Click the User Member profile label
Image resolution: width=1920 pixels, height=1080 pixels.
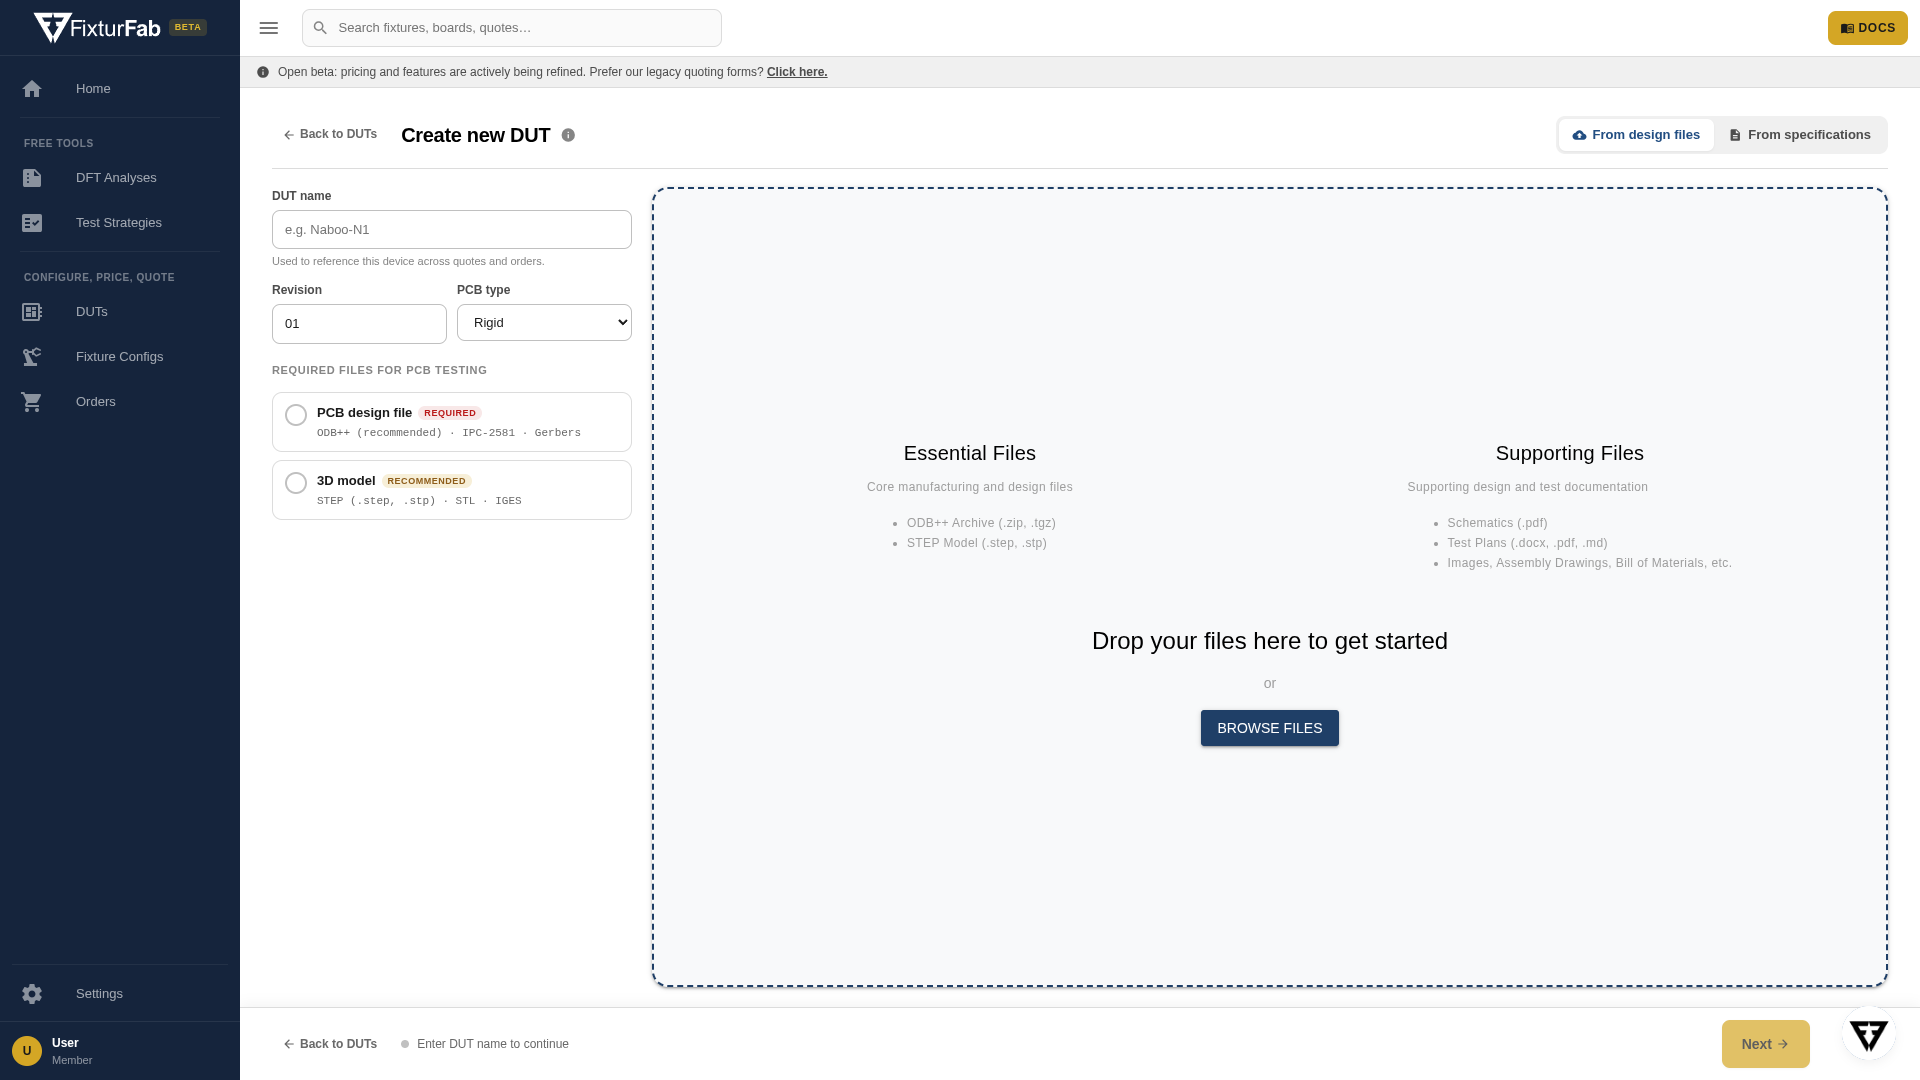point(72,1051)
